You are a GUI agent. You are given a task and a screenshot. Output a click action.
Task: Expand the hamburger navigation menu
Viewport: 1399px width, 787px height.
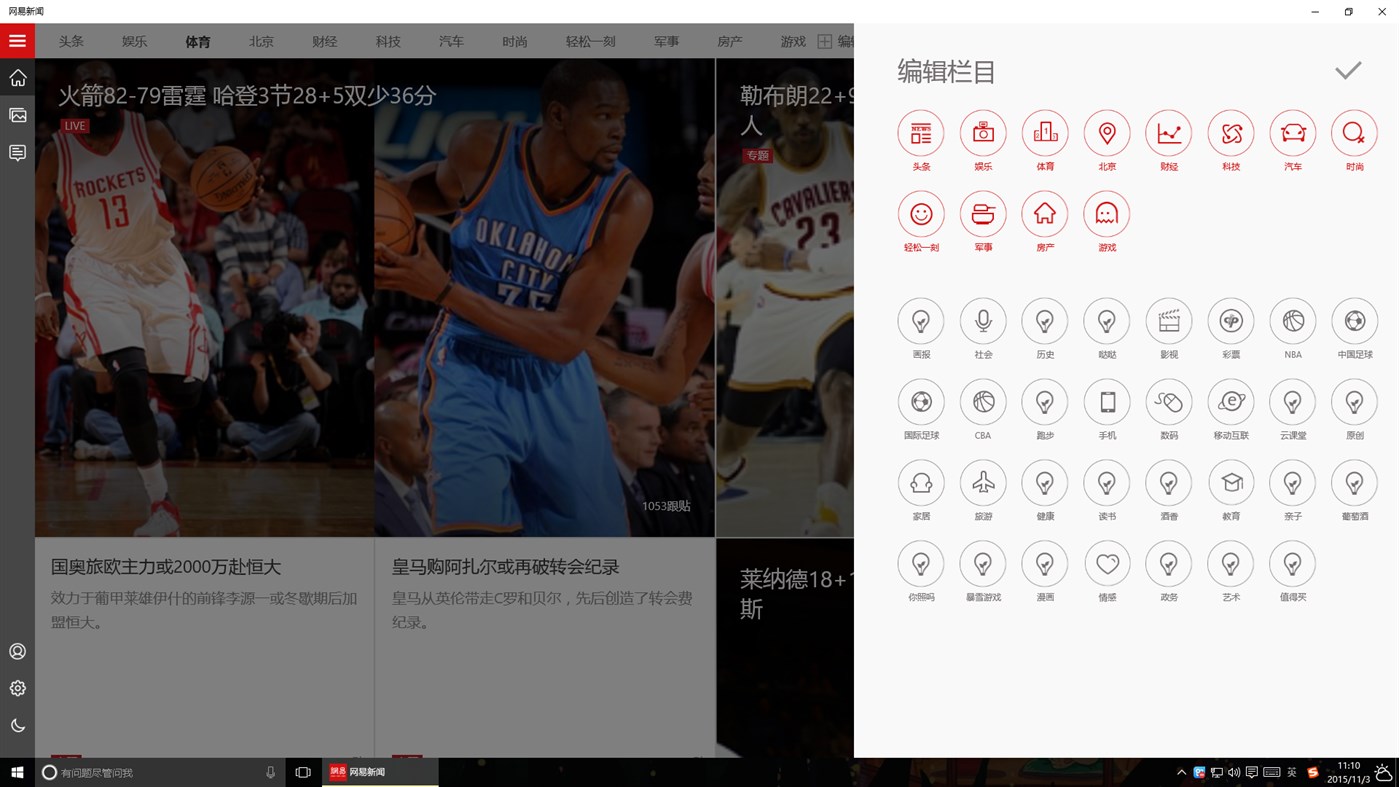coord(17,40)
